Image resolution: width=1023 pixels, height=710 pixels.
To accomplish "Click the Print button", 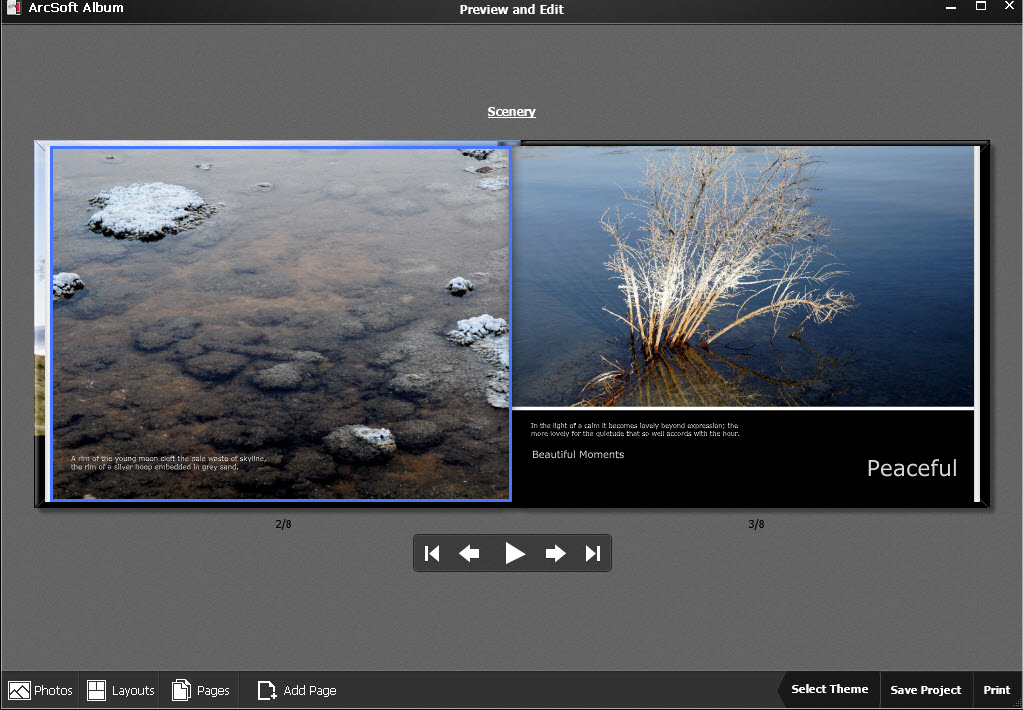I will 996,690.
